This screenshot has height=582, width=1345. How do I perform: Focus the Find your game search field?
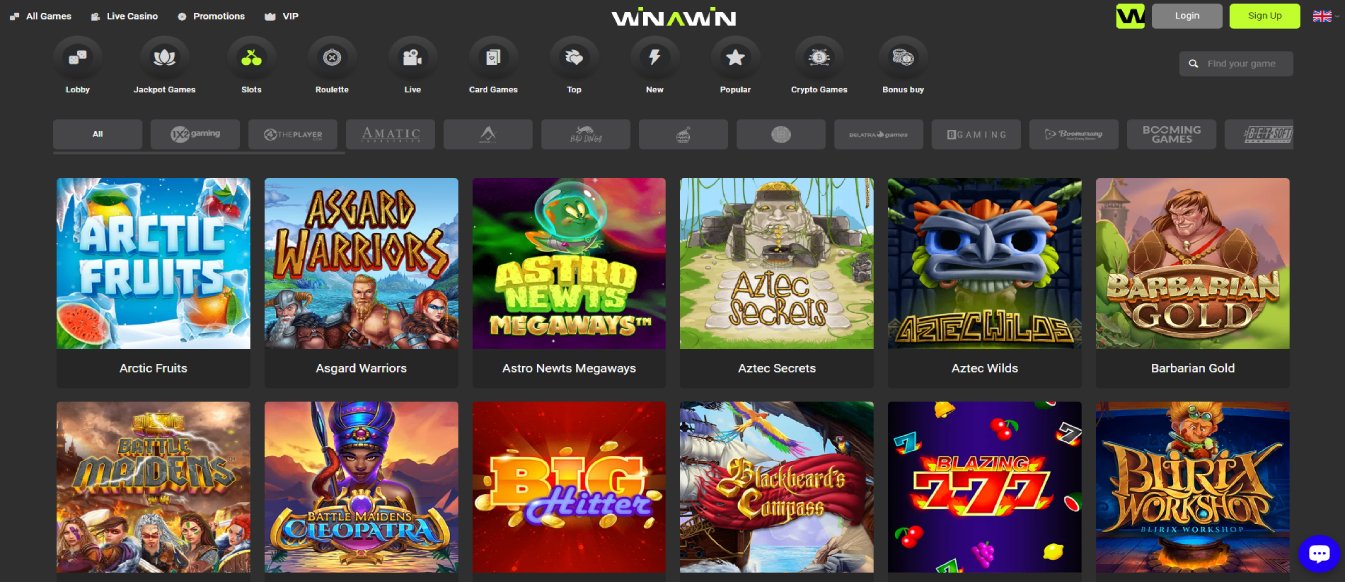[1236, 64]
